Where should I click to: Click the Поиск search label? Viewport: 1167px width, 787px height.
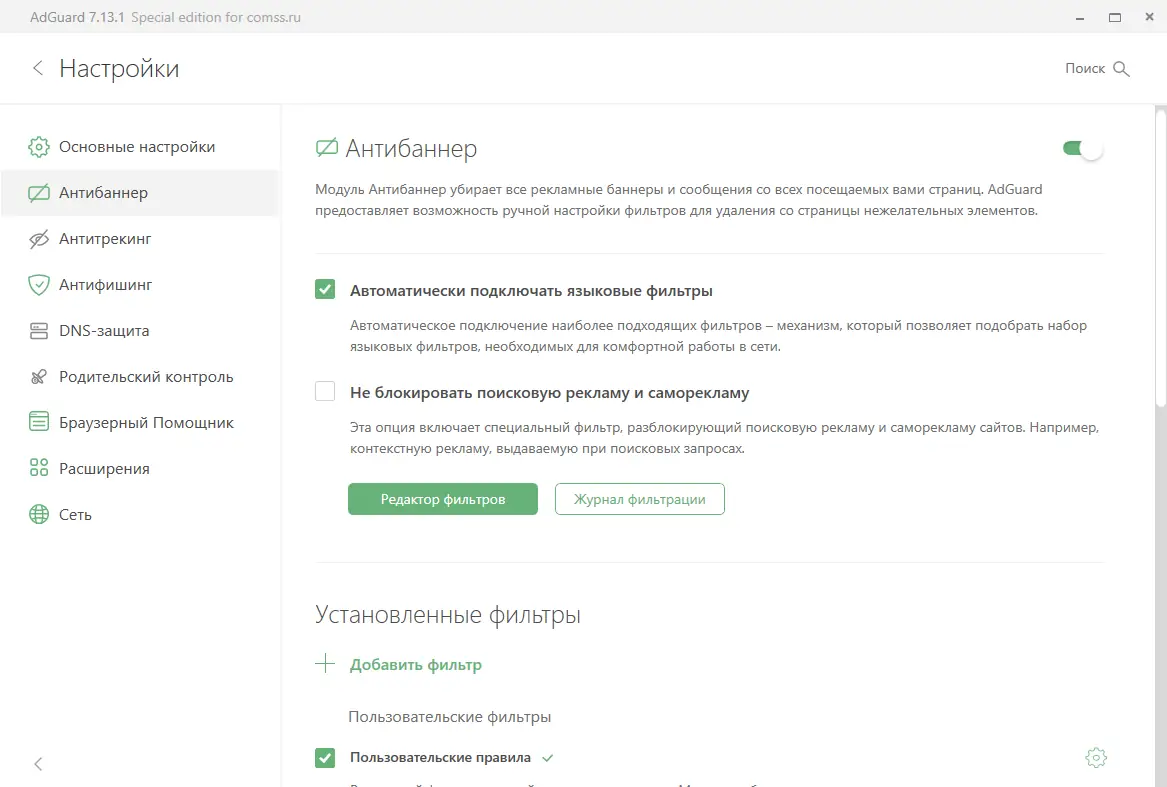(1084, 68)
